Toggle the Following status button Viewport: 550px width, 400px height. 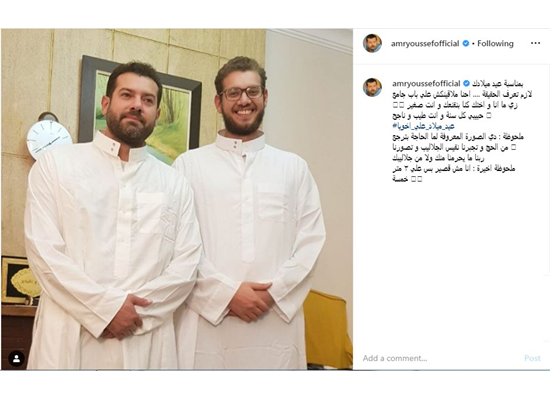coord(495,44)
